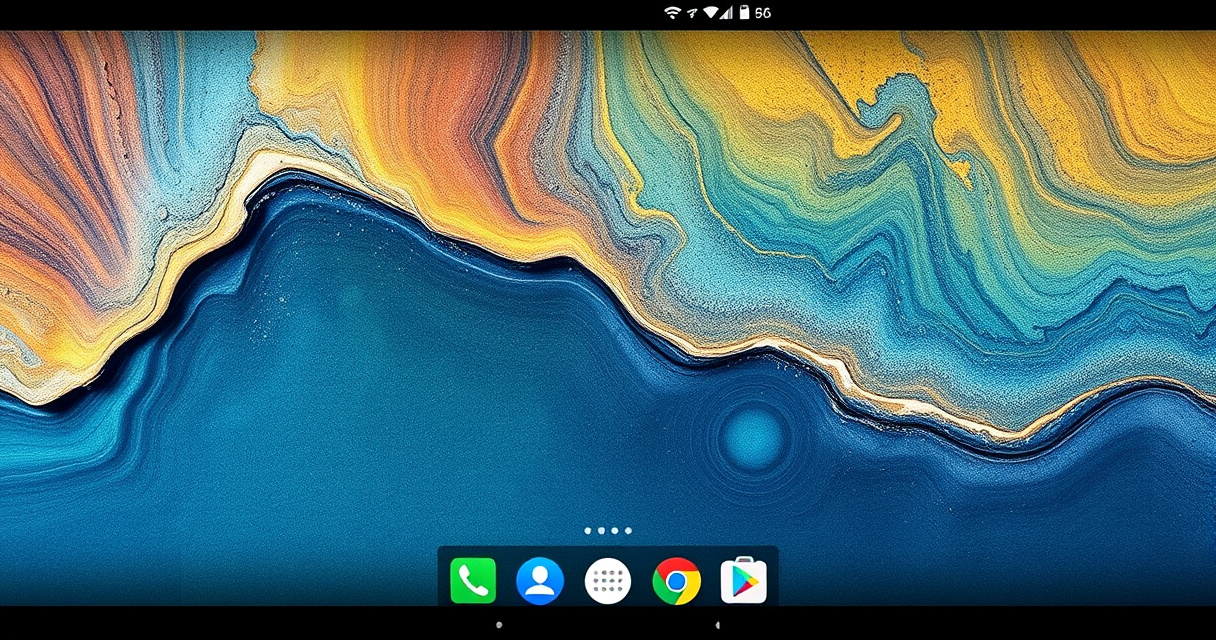1216x640 pixels.
Task: Open the green Phone app
Action: tap(473, 581)
